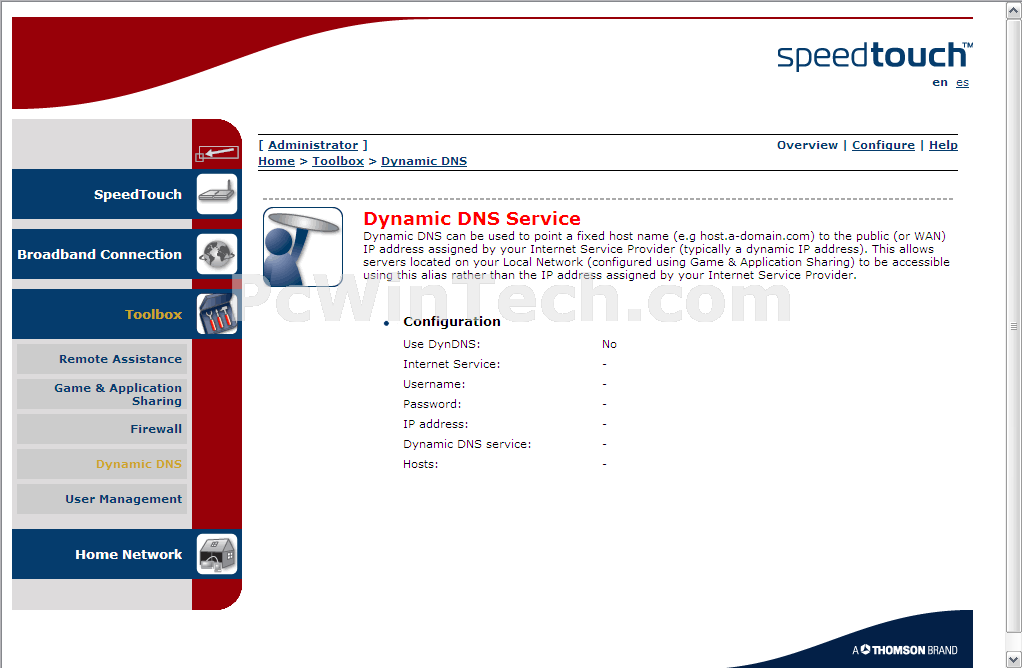Click the 'Use DynDNS:' label
The width and height of the screenshot is (1022, 668).
coord(441,344)
